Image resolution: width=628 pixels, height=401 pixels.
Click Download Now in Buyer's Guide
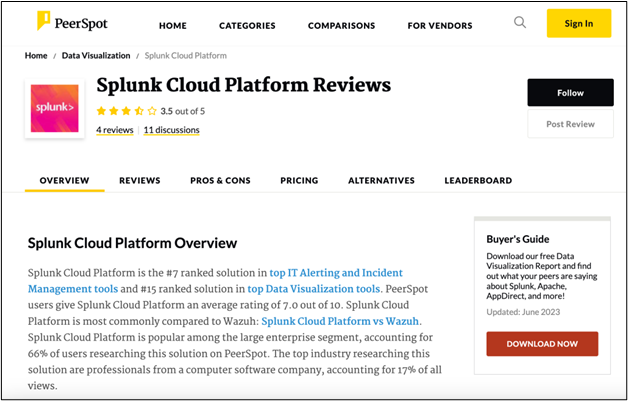(x=542, y=344)
